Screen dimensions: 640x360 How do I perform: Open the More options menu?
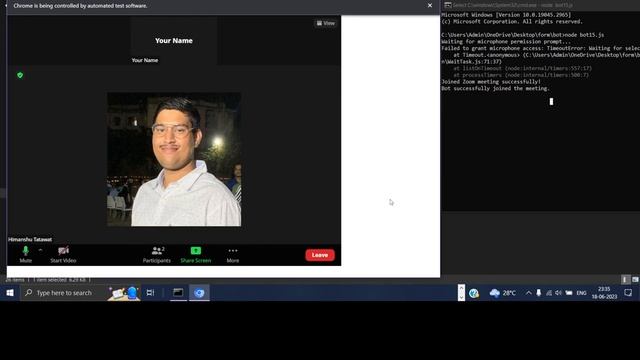pos(233,254)
